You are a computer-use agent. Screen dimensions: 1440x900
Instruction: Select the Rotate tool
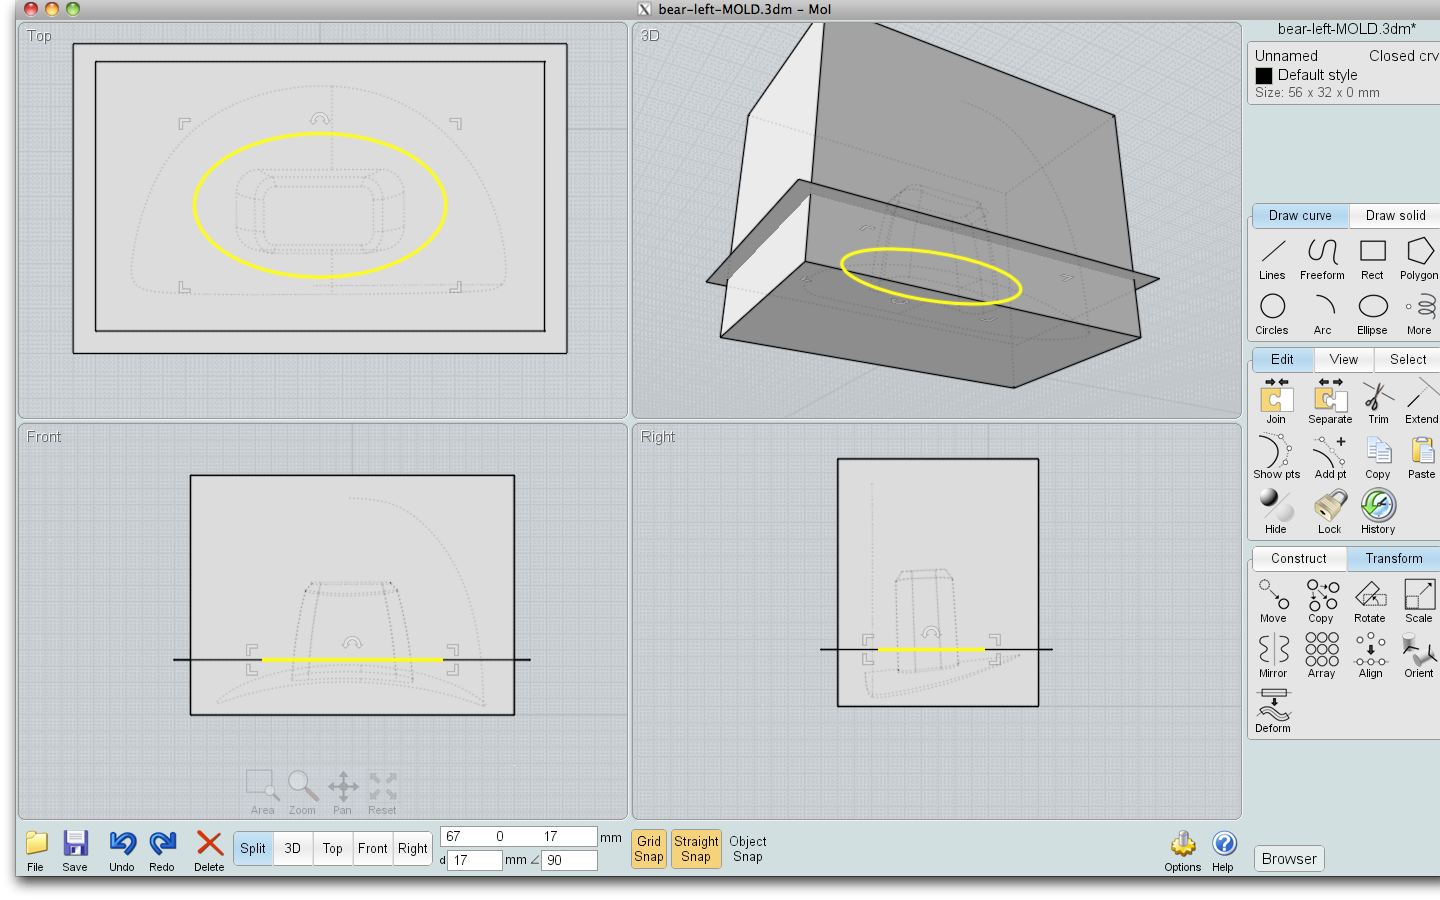[x=1369, y=600]
